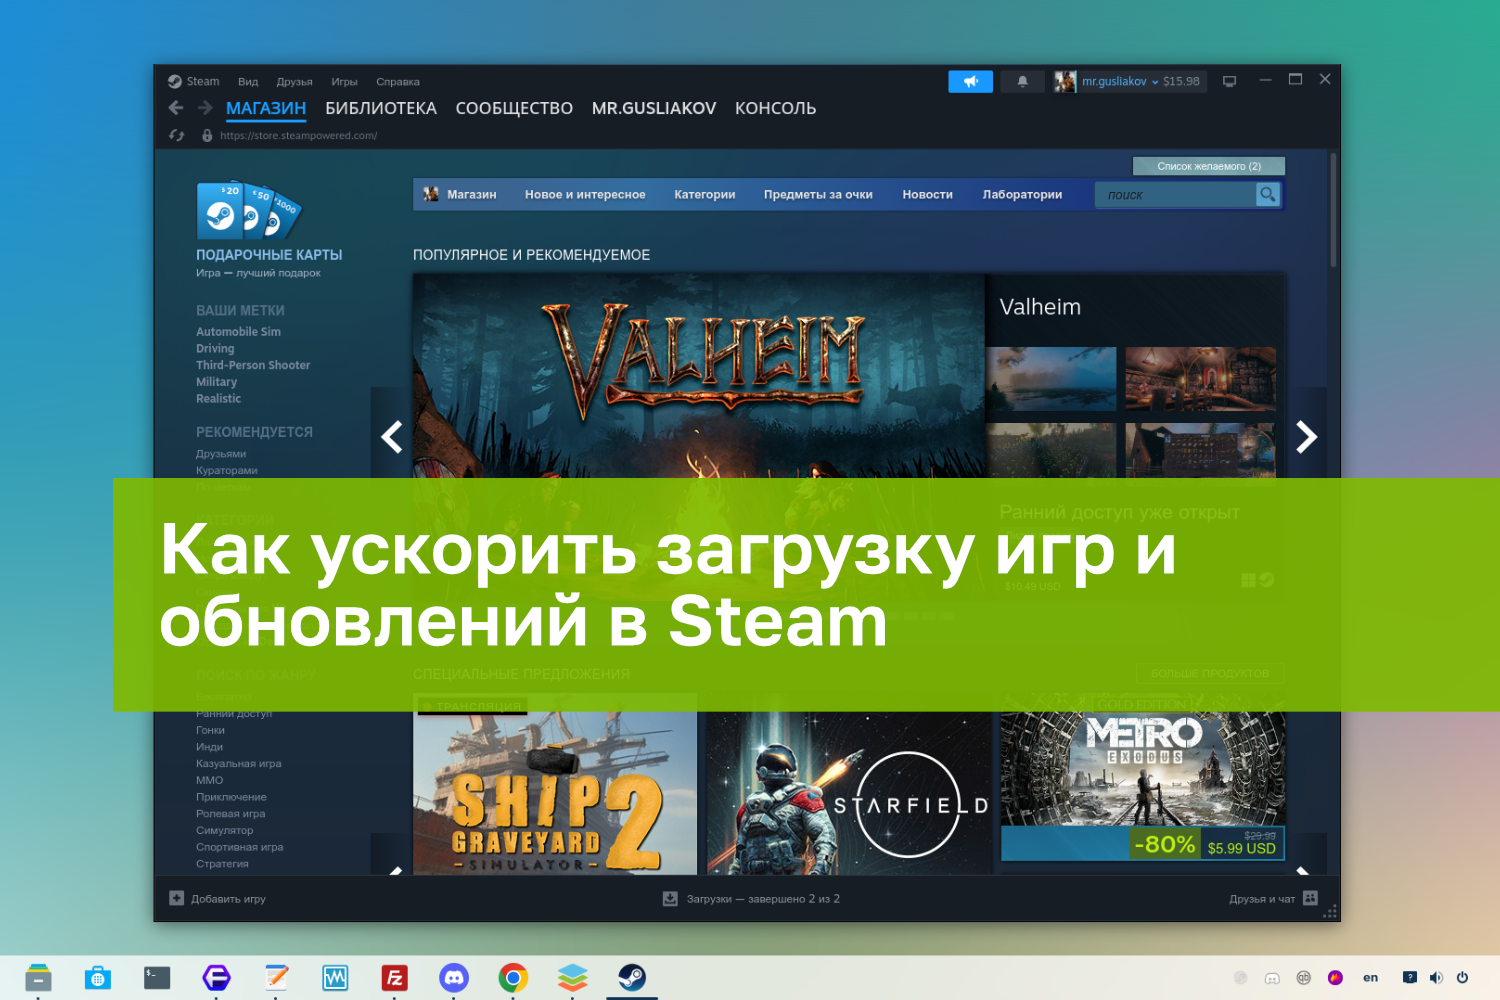Open Друзья и чат label

[1262, 899]
